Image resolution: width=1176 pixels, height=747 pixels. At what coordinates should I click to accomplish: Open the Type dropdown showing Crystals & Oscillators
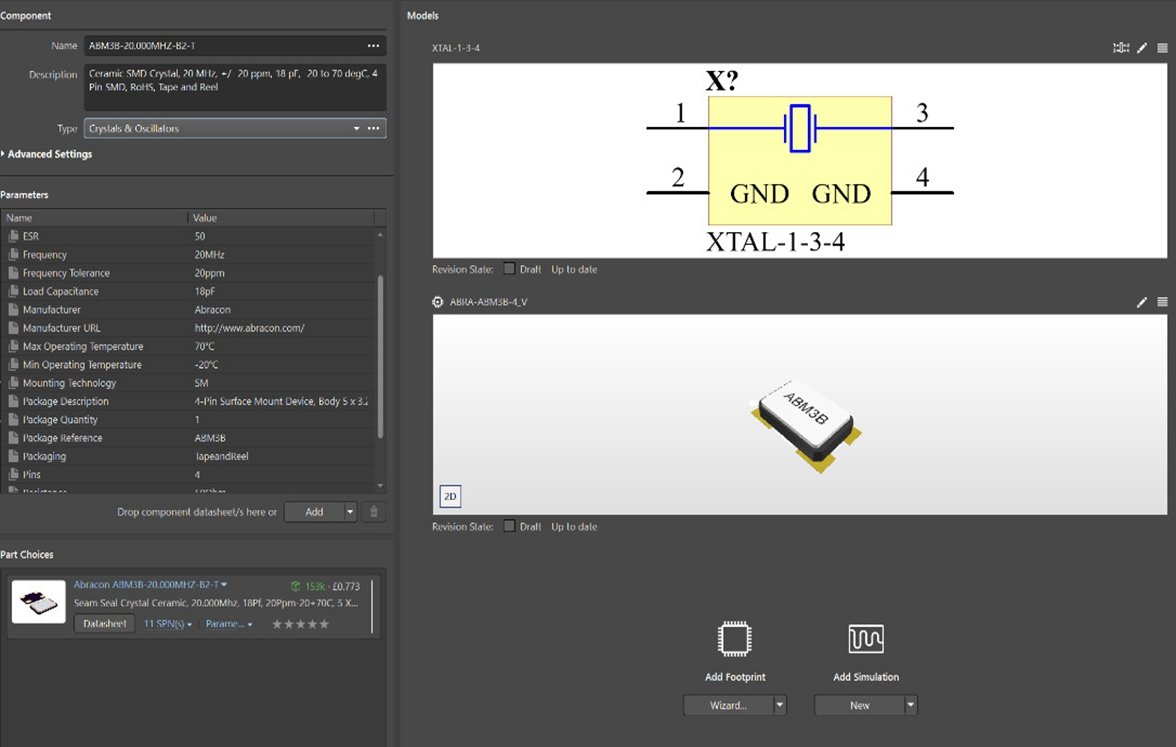(x=356, y=128)
